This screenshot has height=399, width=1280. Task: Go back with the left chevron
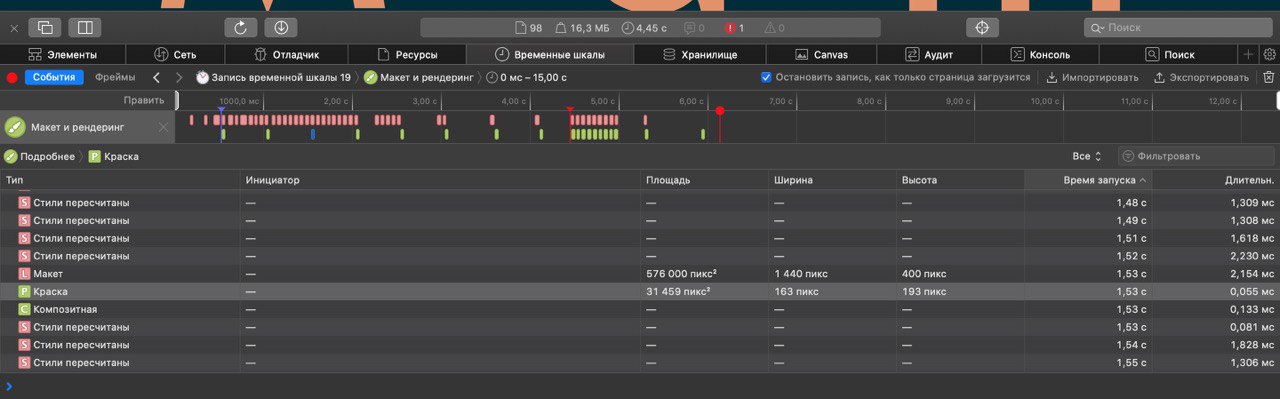point(156,77)
